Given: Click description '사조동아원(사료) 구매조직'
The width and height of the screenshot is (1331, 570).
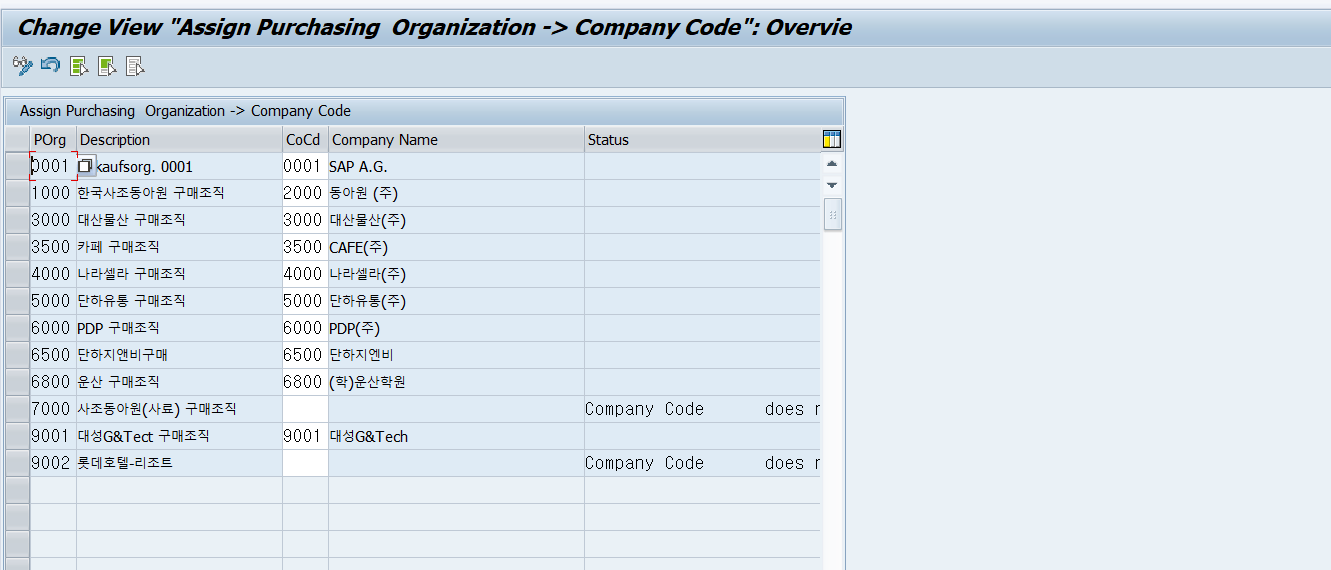Looking at the screenshot, I should pyautogui.click(x=157, y=409).
